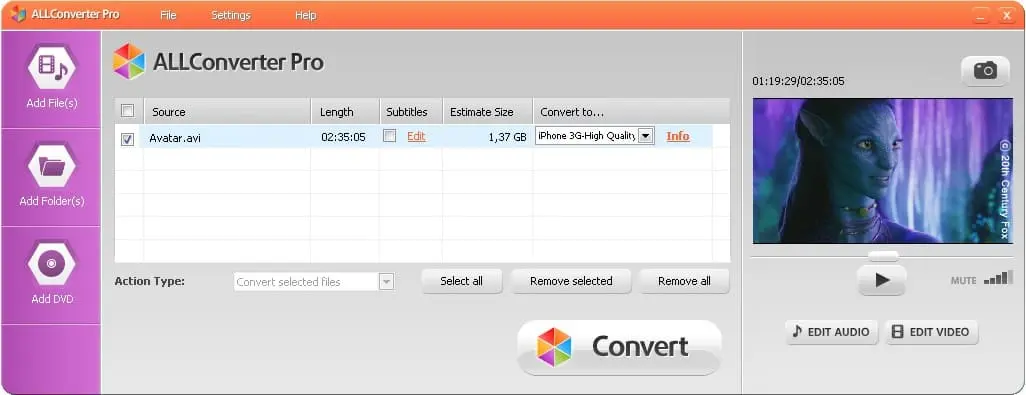Click the Length column header
Image resolution: width=1026 pixels, height=395 pixels.
point(345,112)
